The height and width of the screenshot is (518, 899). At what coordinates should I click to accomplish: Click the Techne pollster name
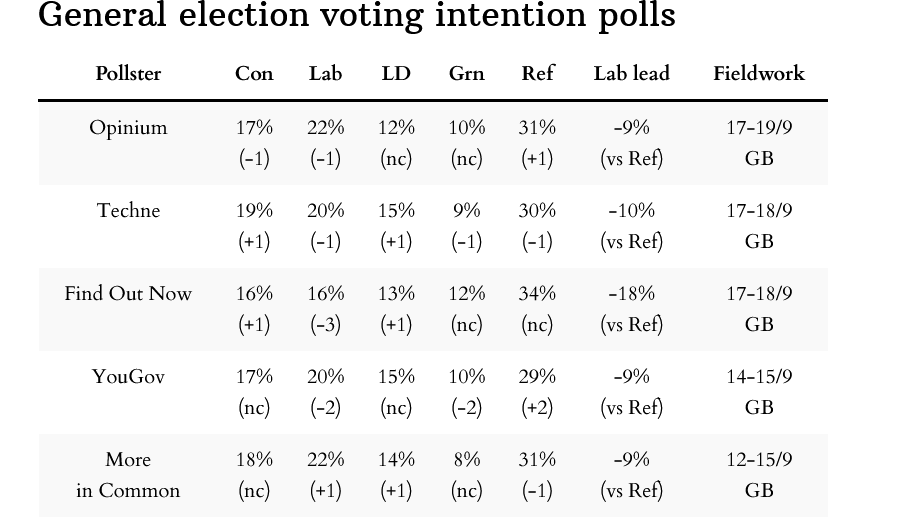tap(128, 211)
